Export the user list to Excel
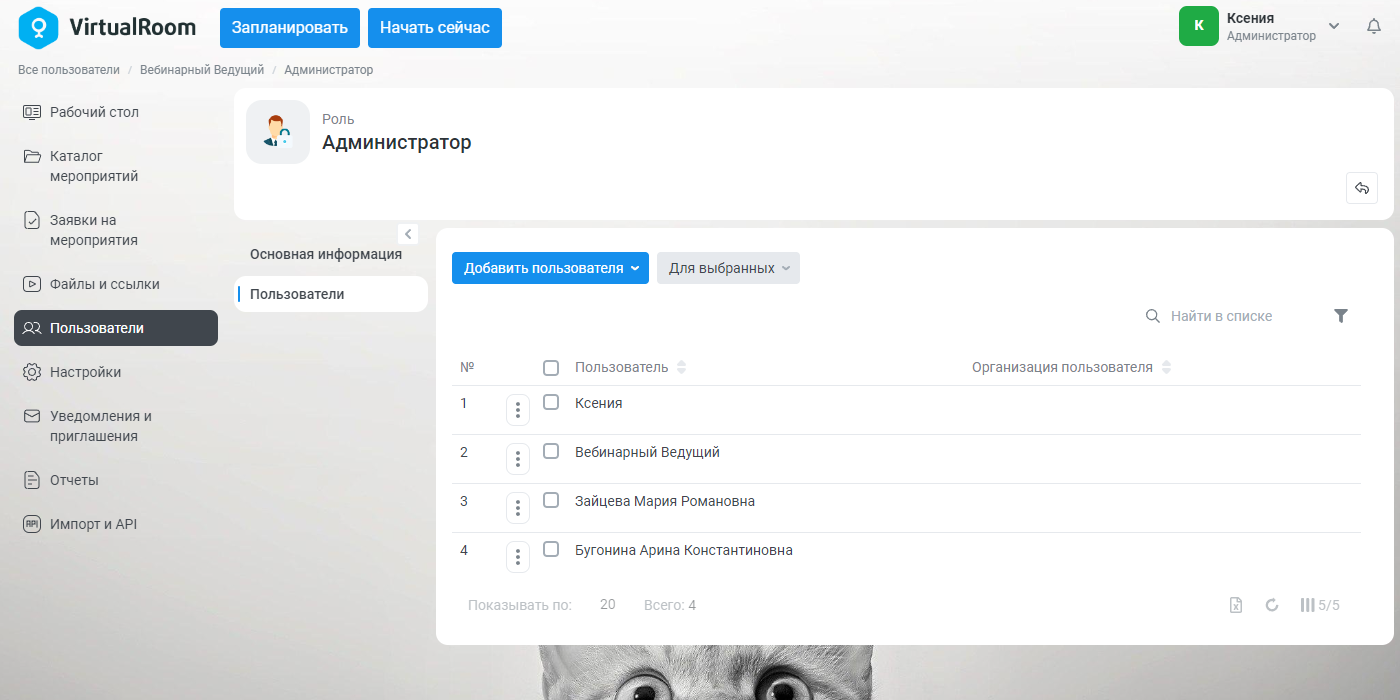1400x700 pixels. click(1236, 605)
